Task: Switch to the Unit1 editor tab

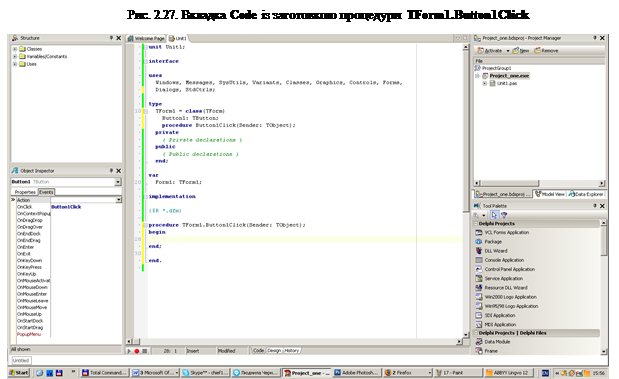Action: pyautogui.click(x=178, y=38)
